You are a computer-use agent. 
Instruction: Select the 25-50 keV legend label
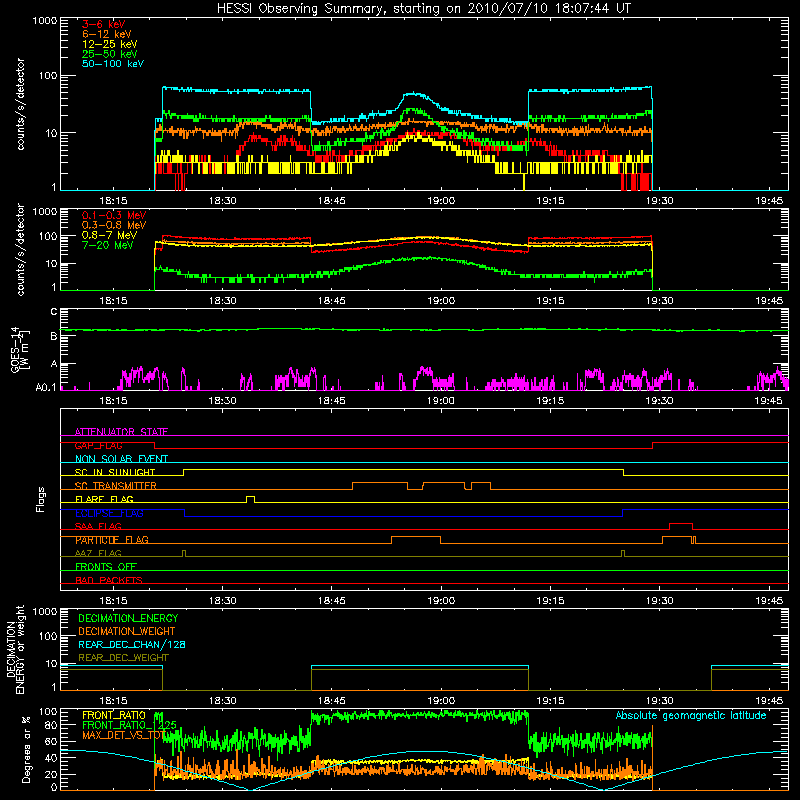pos(110,54)
